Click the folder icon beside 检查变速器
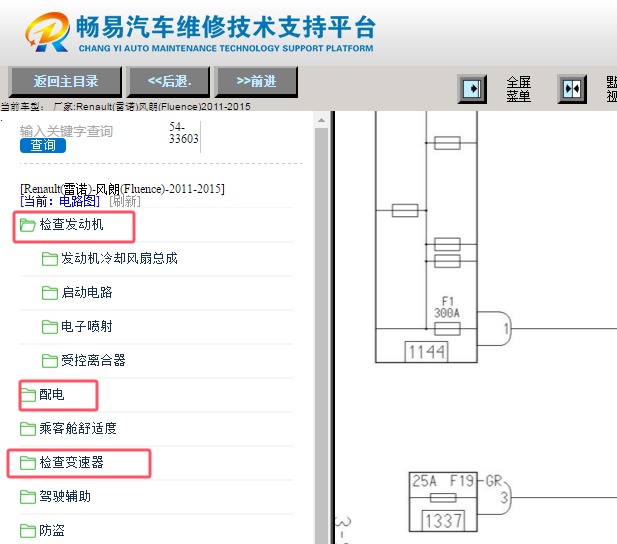Image resolution: width=617 pixels, height=544 pixels. (28, 463)
